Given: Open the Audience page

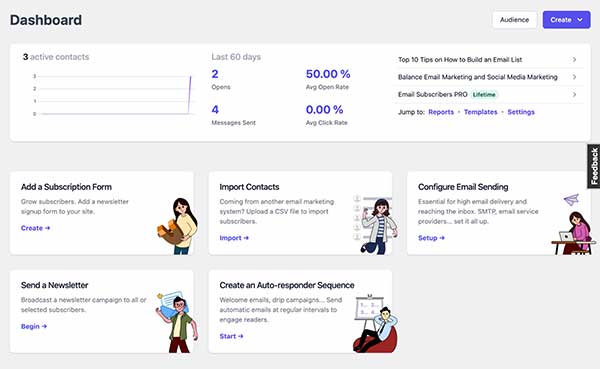Looking at the screenshot, I should point(514,20).
